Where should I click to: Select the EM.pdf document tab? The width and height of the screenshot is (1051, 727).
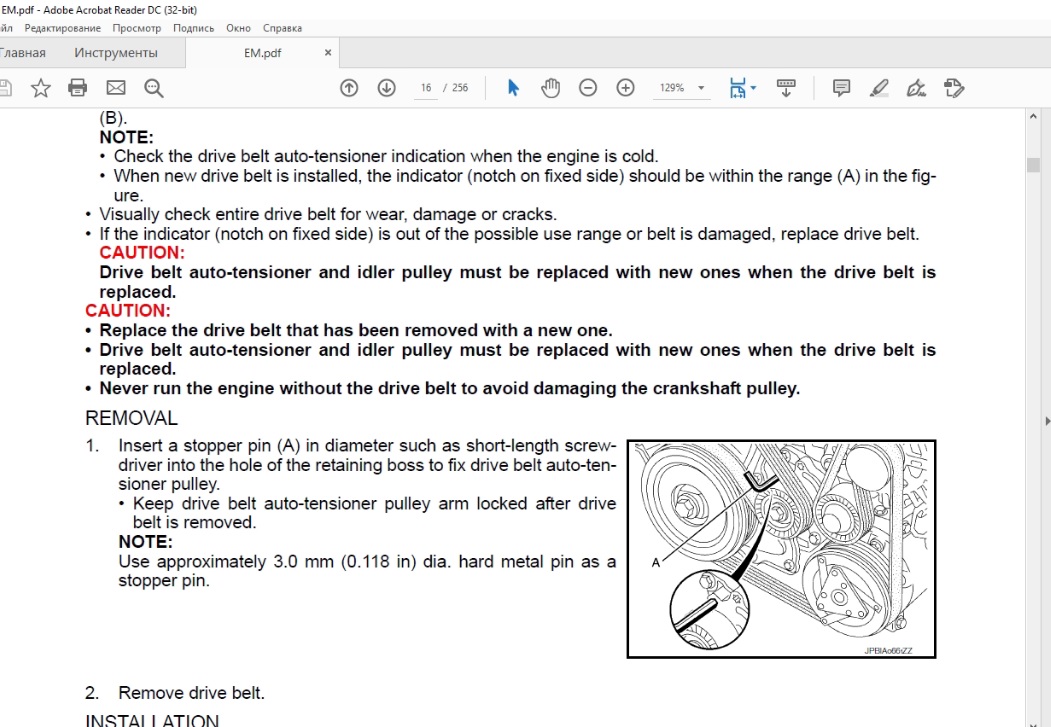[262, 53]
